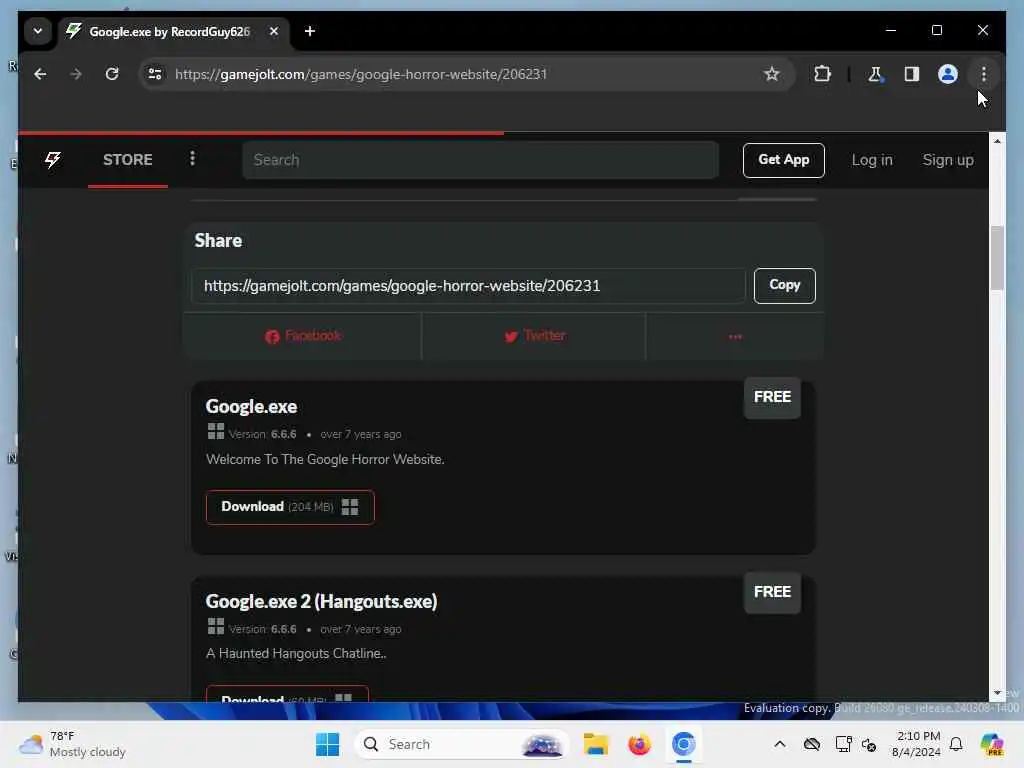The height and width of the screenshot is (768, 1024).
Task: Click the Game Jolt lightning logo
Action: coord(53,159)
